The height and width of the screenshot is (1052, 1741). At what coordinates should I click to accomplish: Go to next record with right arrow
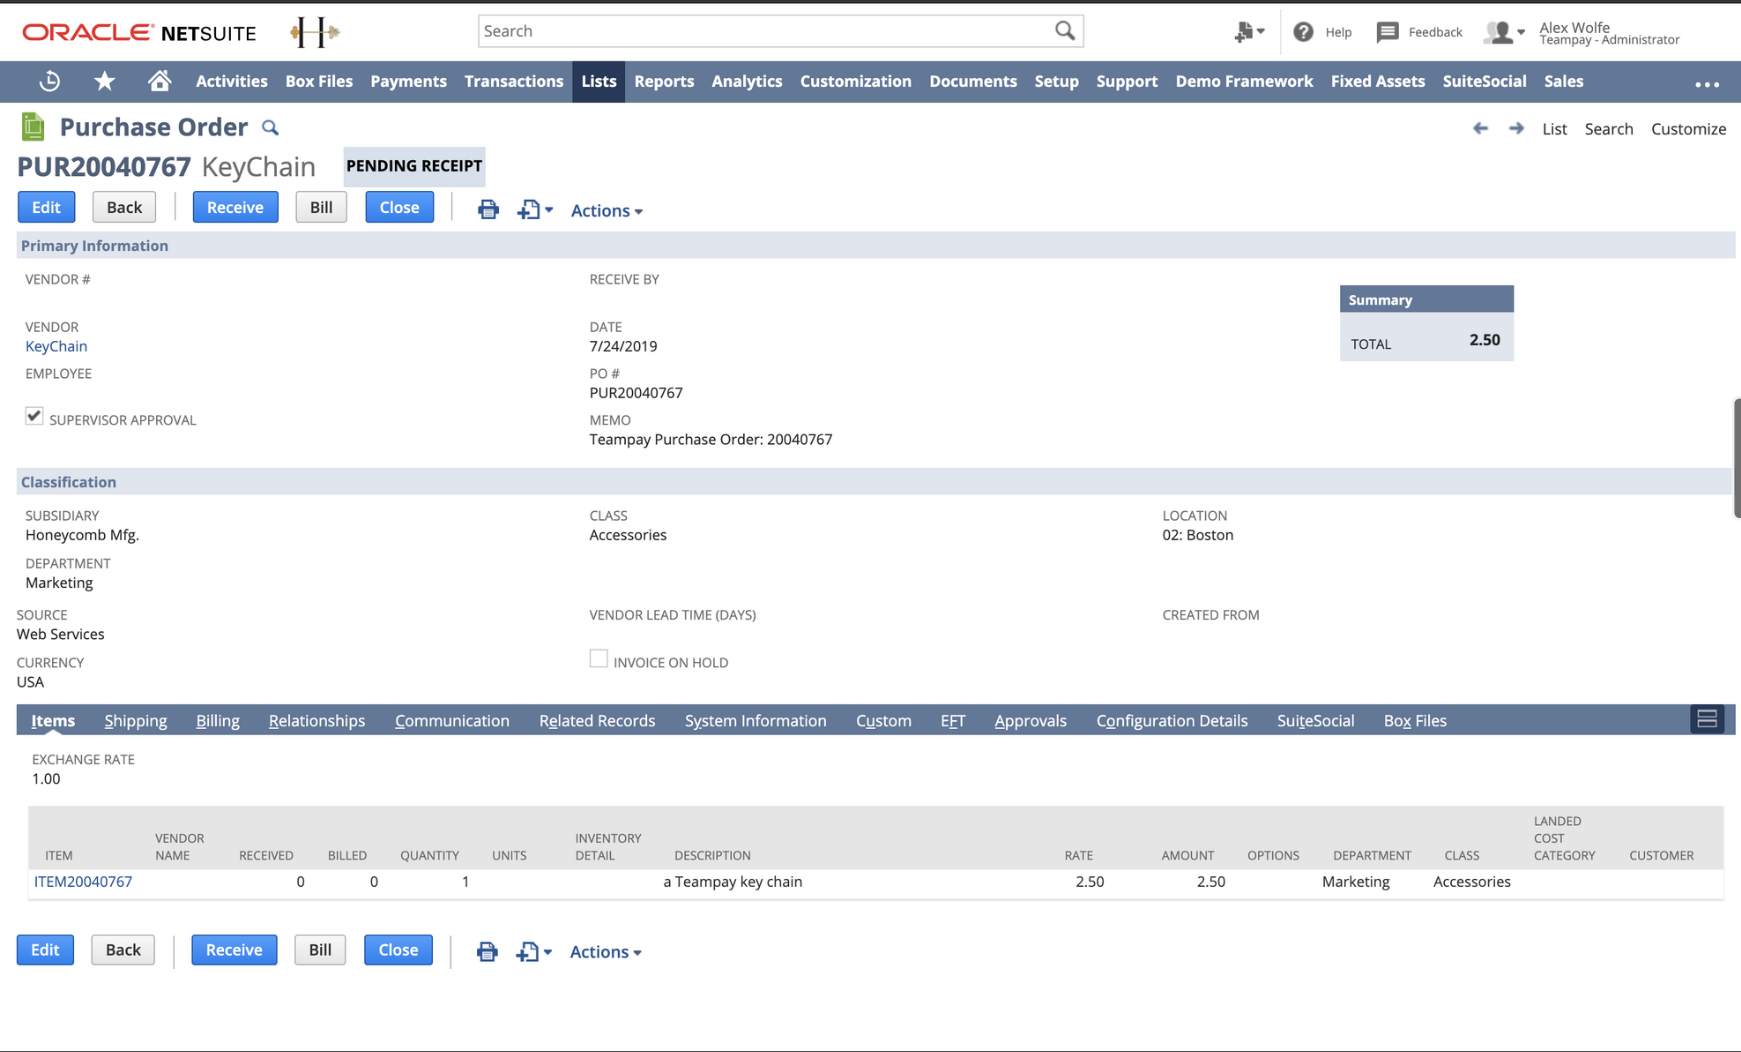click(x=1516, y=128)
